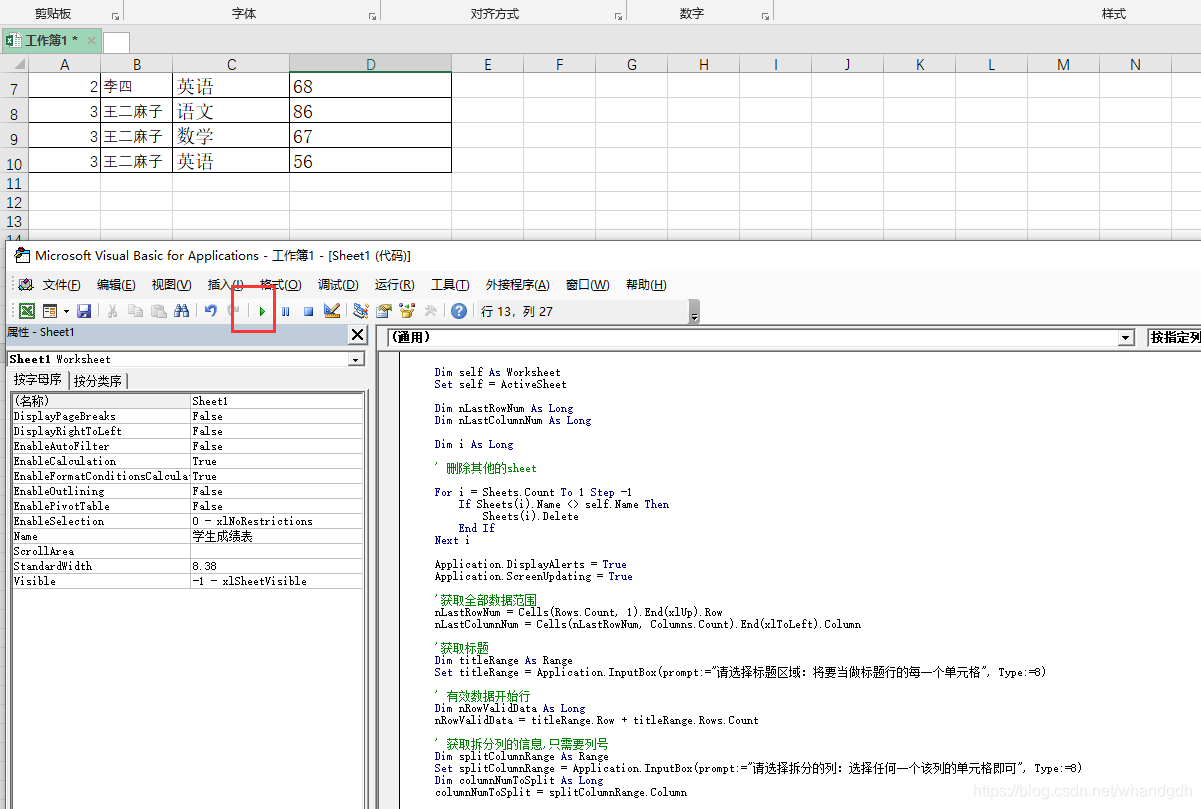Undo the last action with Undo arrow
This screenshot has height=809, width=1201.
click(x=210, y=311)
